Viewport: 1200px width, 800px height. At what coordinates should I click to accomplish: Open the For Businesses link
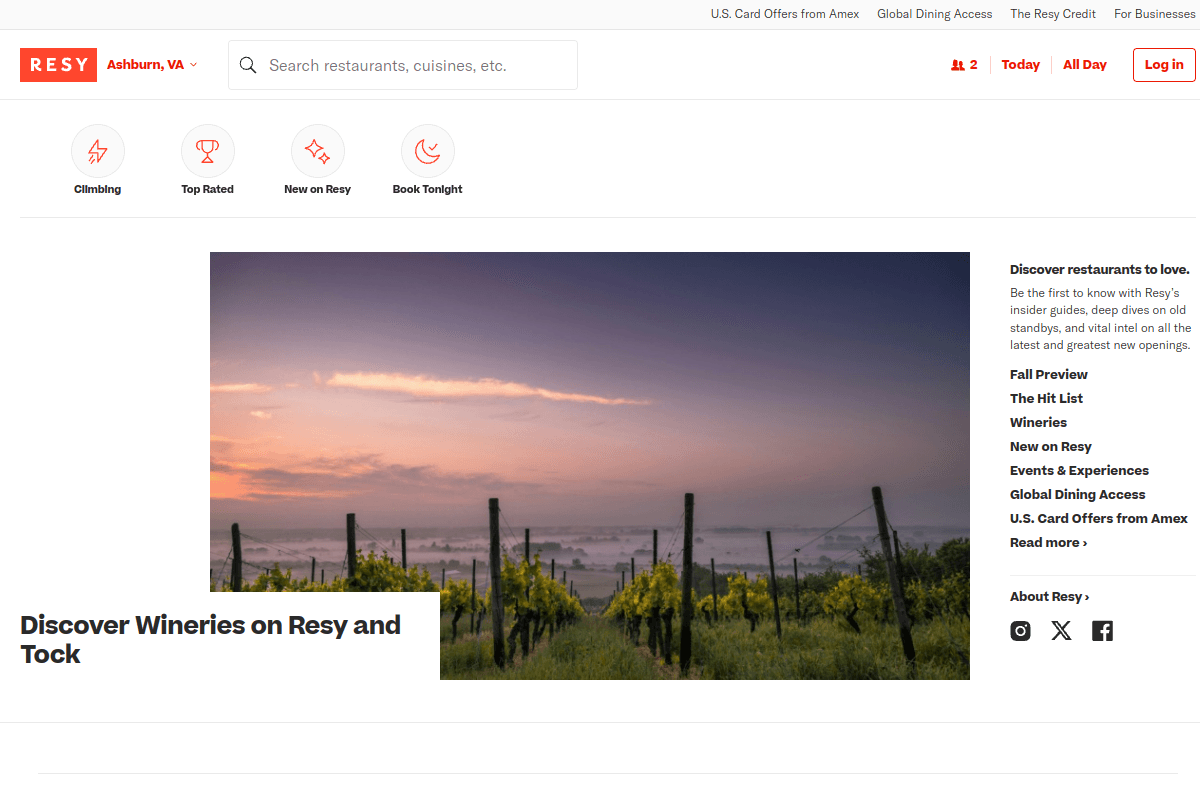(1155, 14)
